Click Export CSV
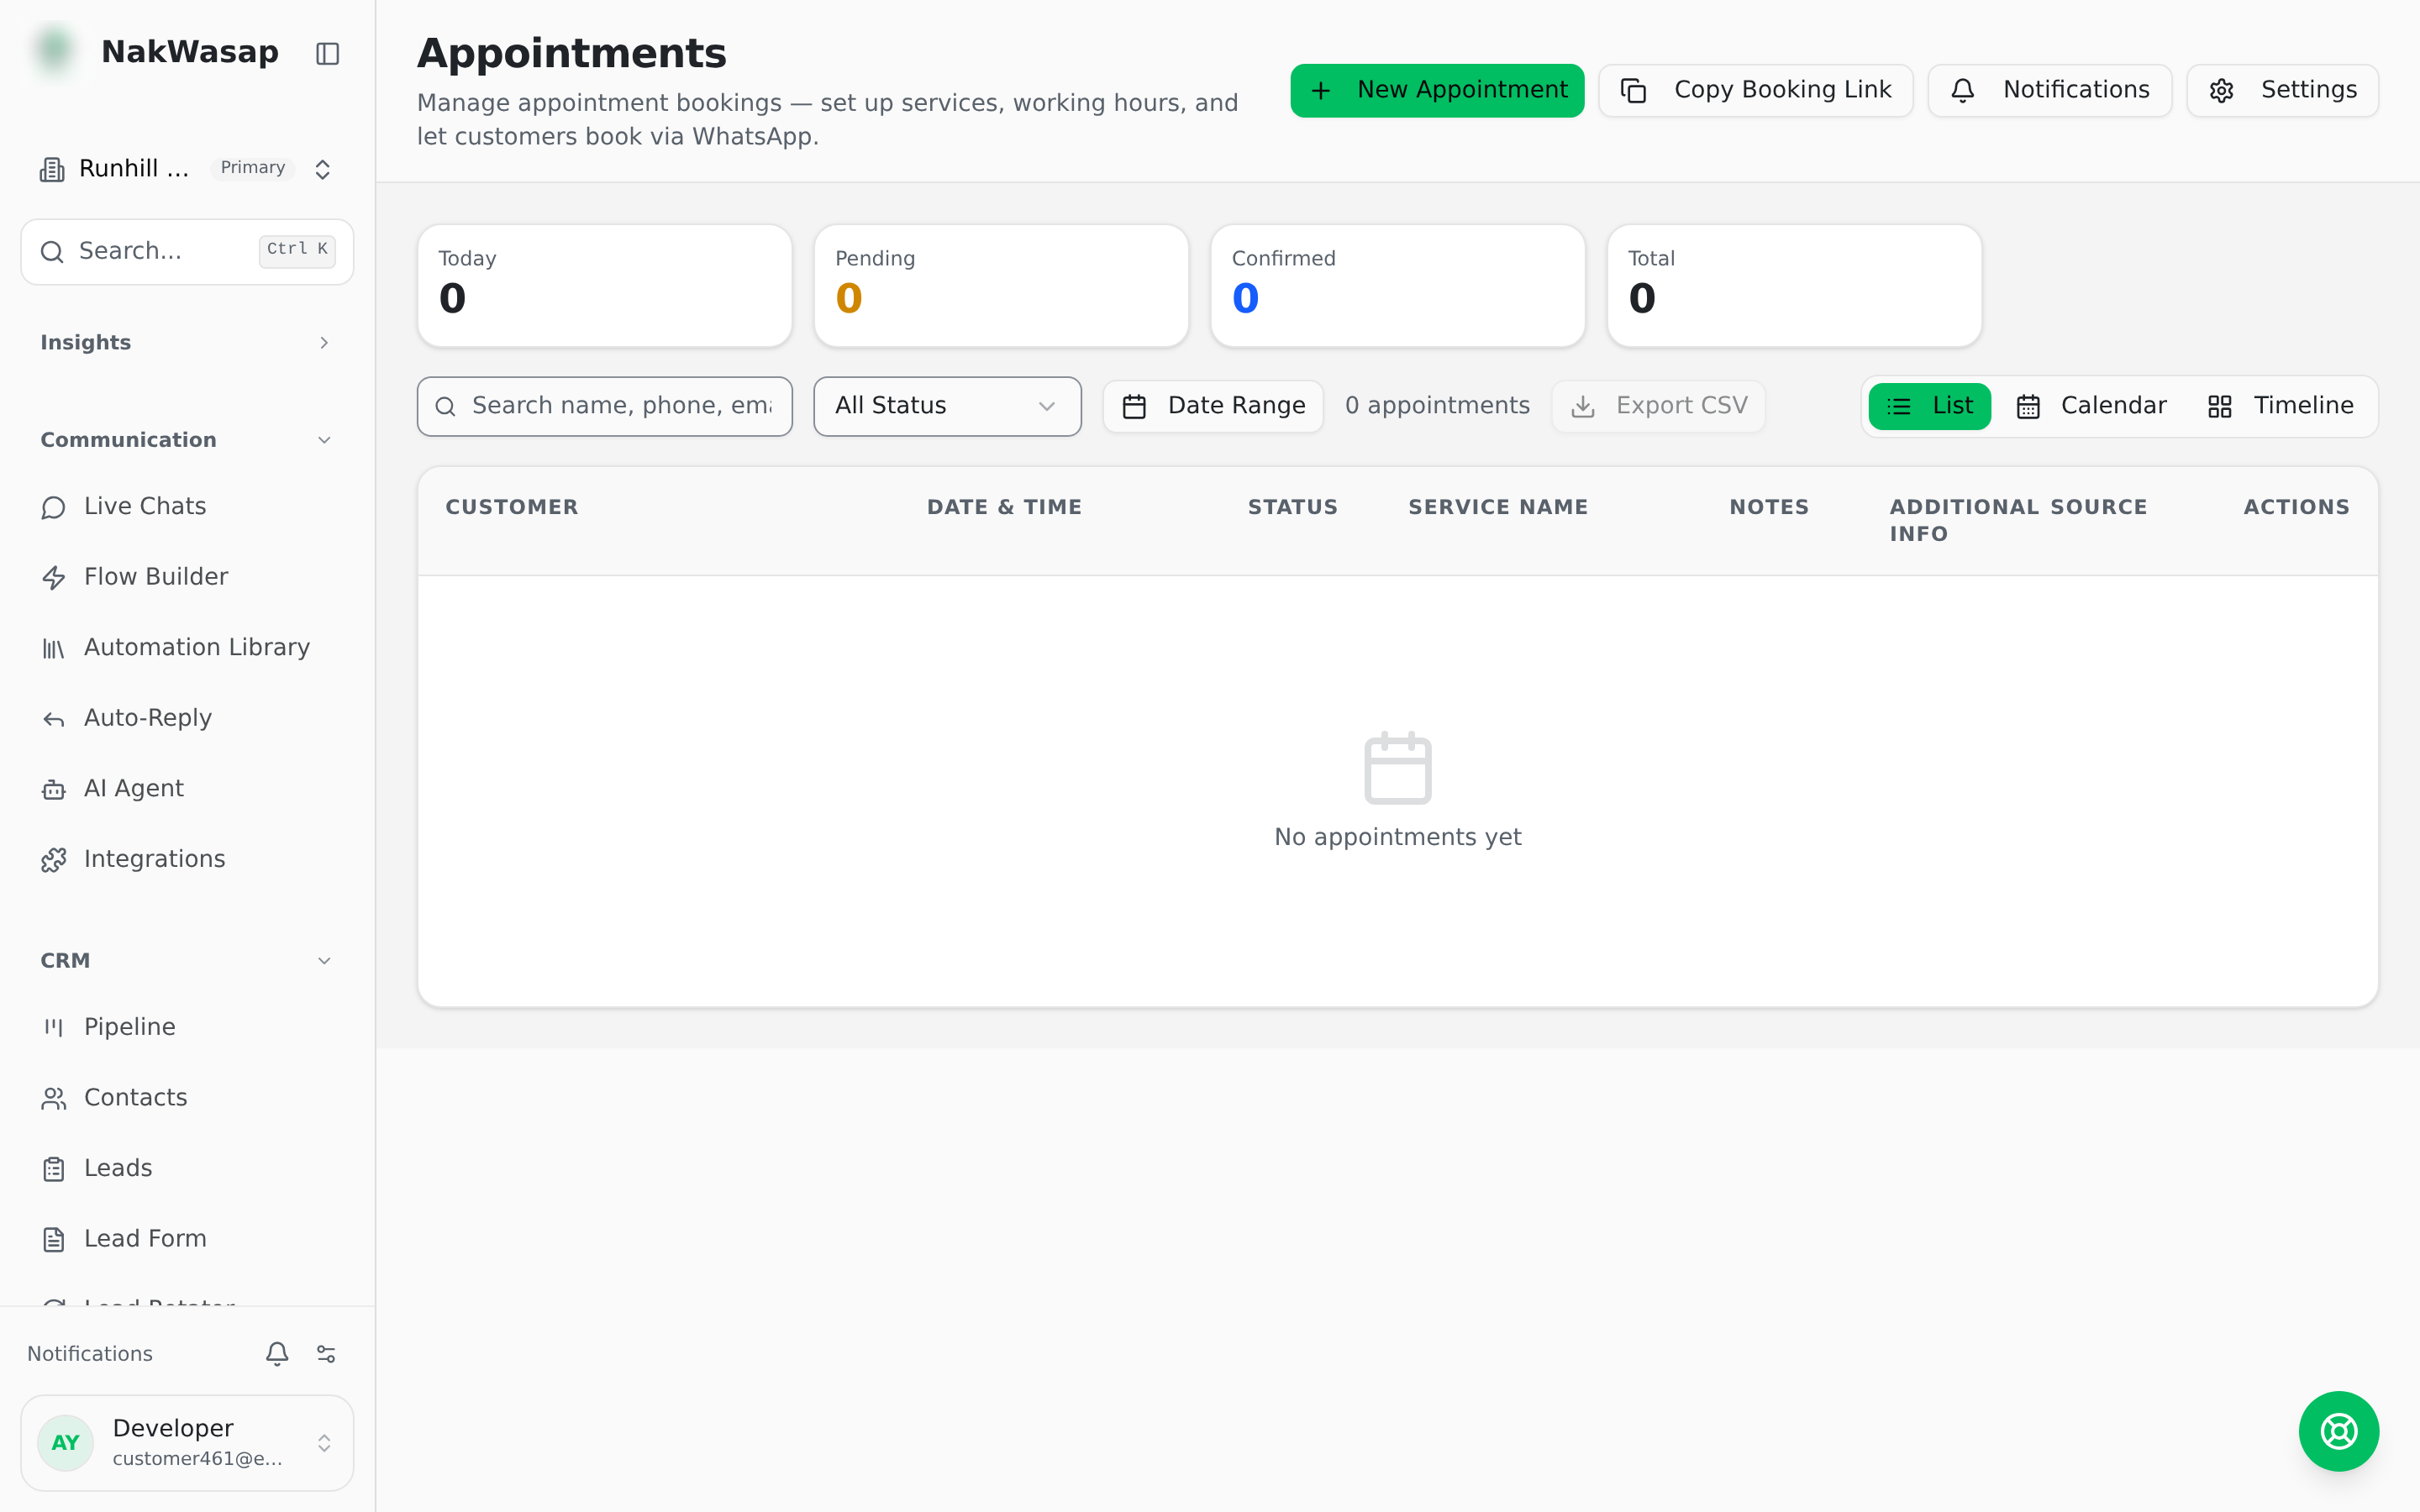2420x1512 pixels. 1658,406
